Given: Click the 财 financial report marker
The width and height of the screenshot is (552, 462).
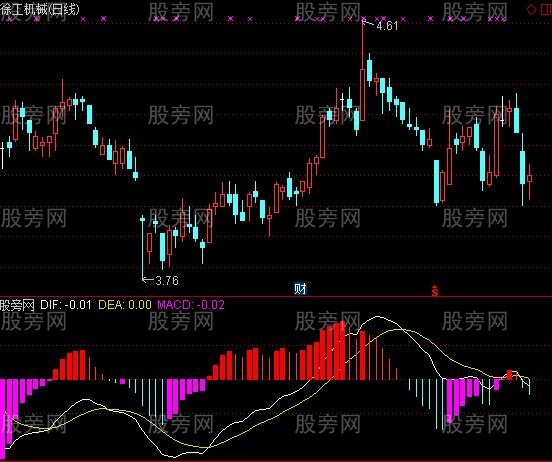Looking at the screenshot, I should click(300, 289).
